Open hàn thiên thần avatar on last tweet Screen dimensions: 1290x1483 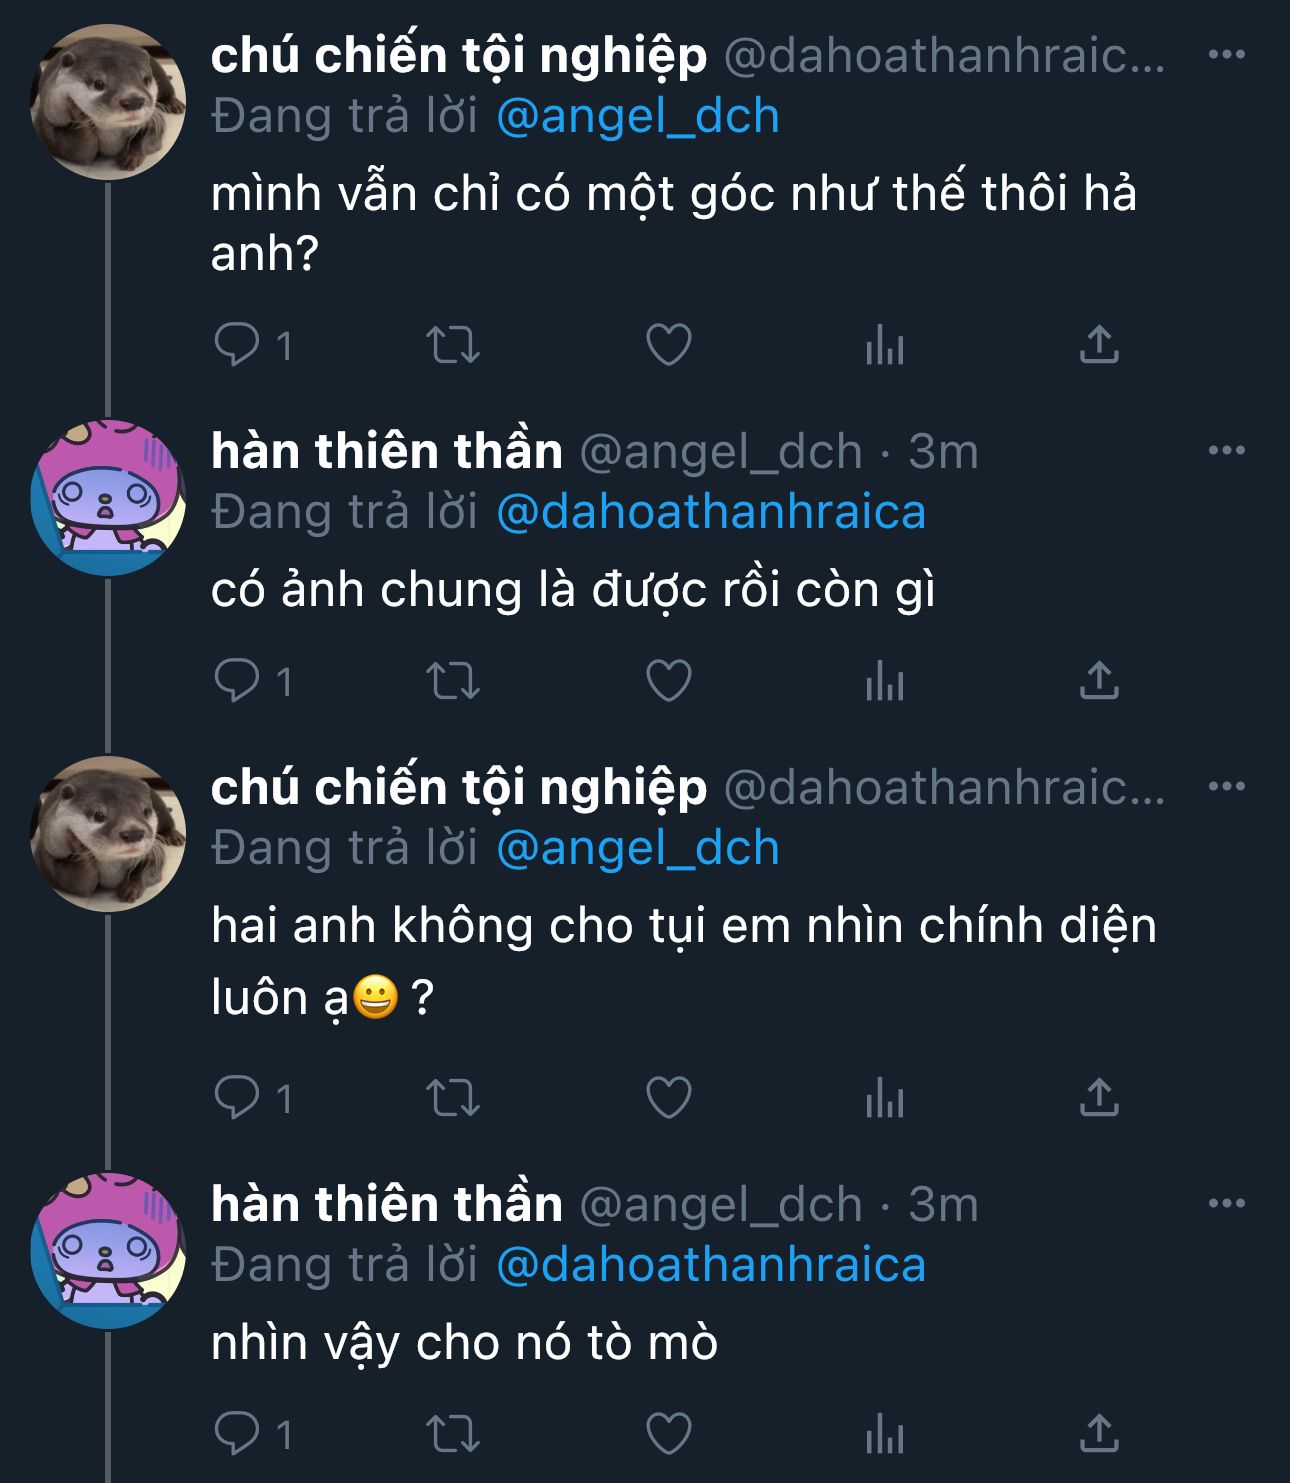click(x=108, y=1250)
